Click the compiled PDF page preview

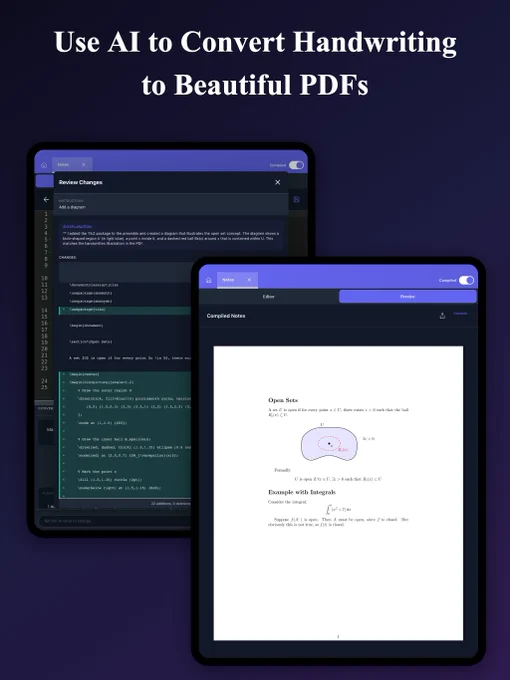coord(338,493)
